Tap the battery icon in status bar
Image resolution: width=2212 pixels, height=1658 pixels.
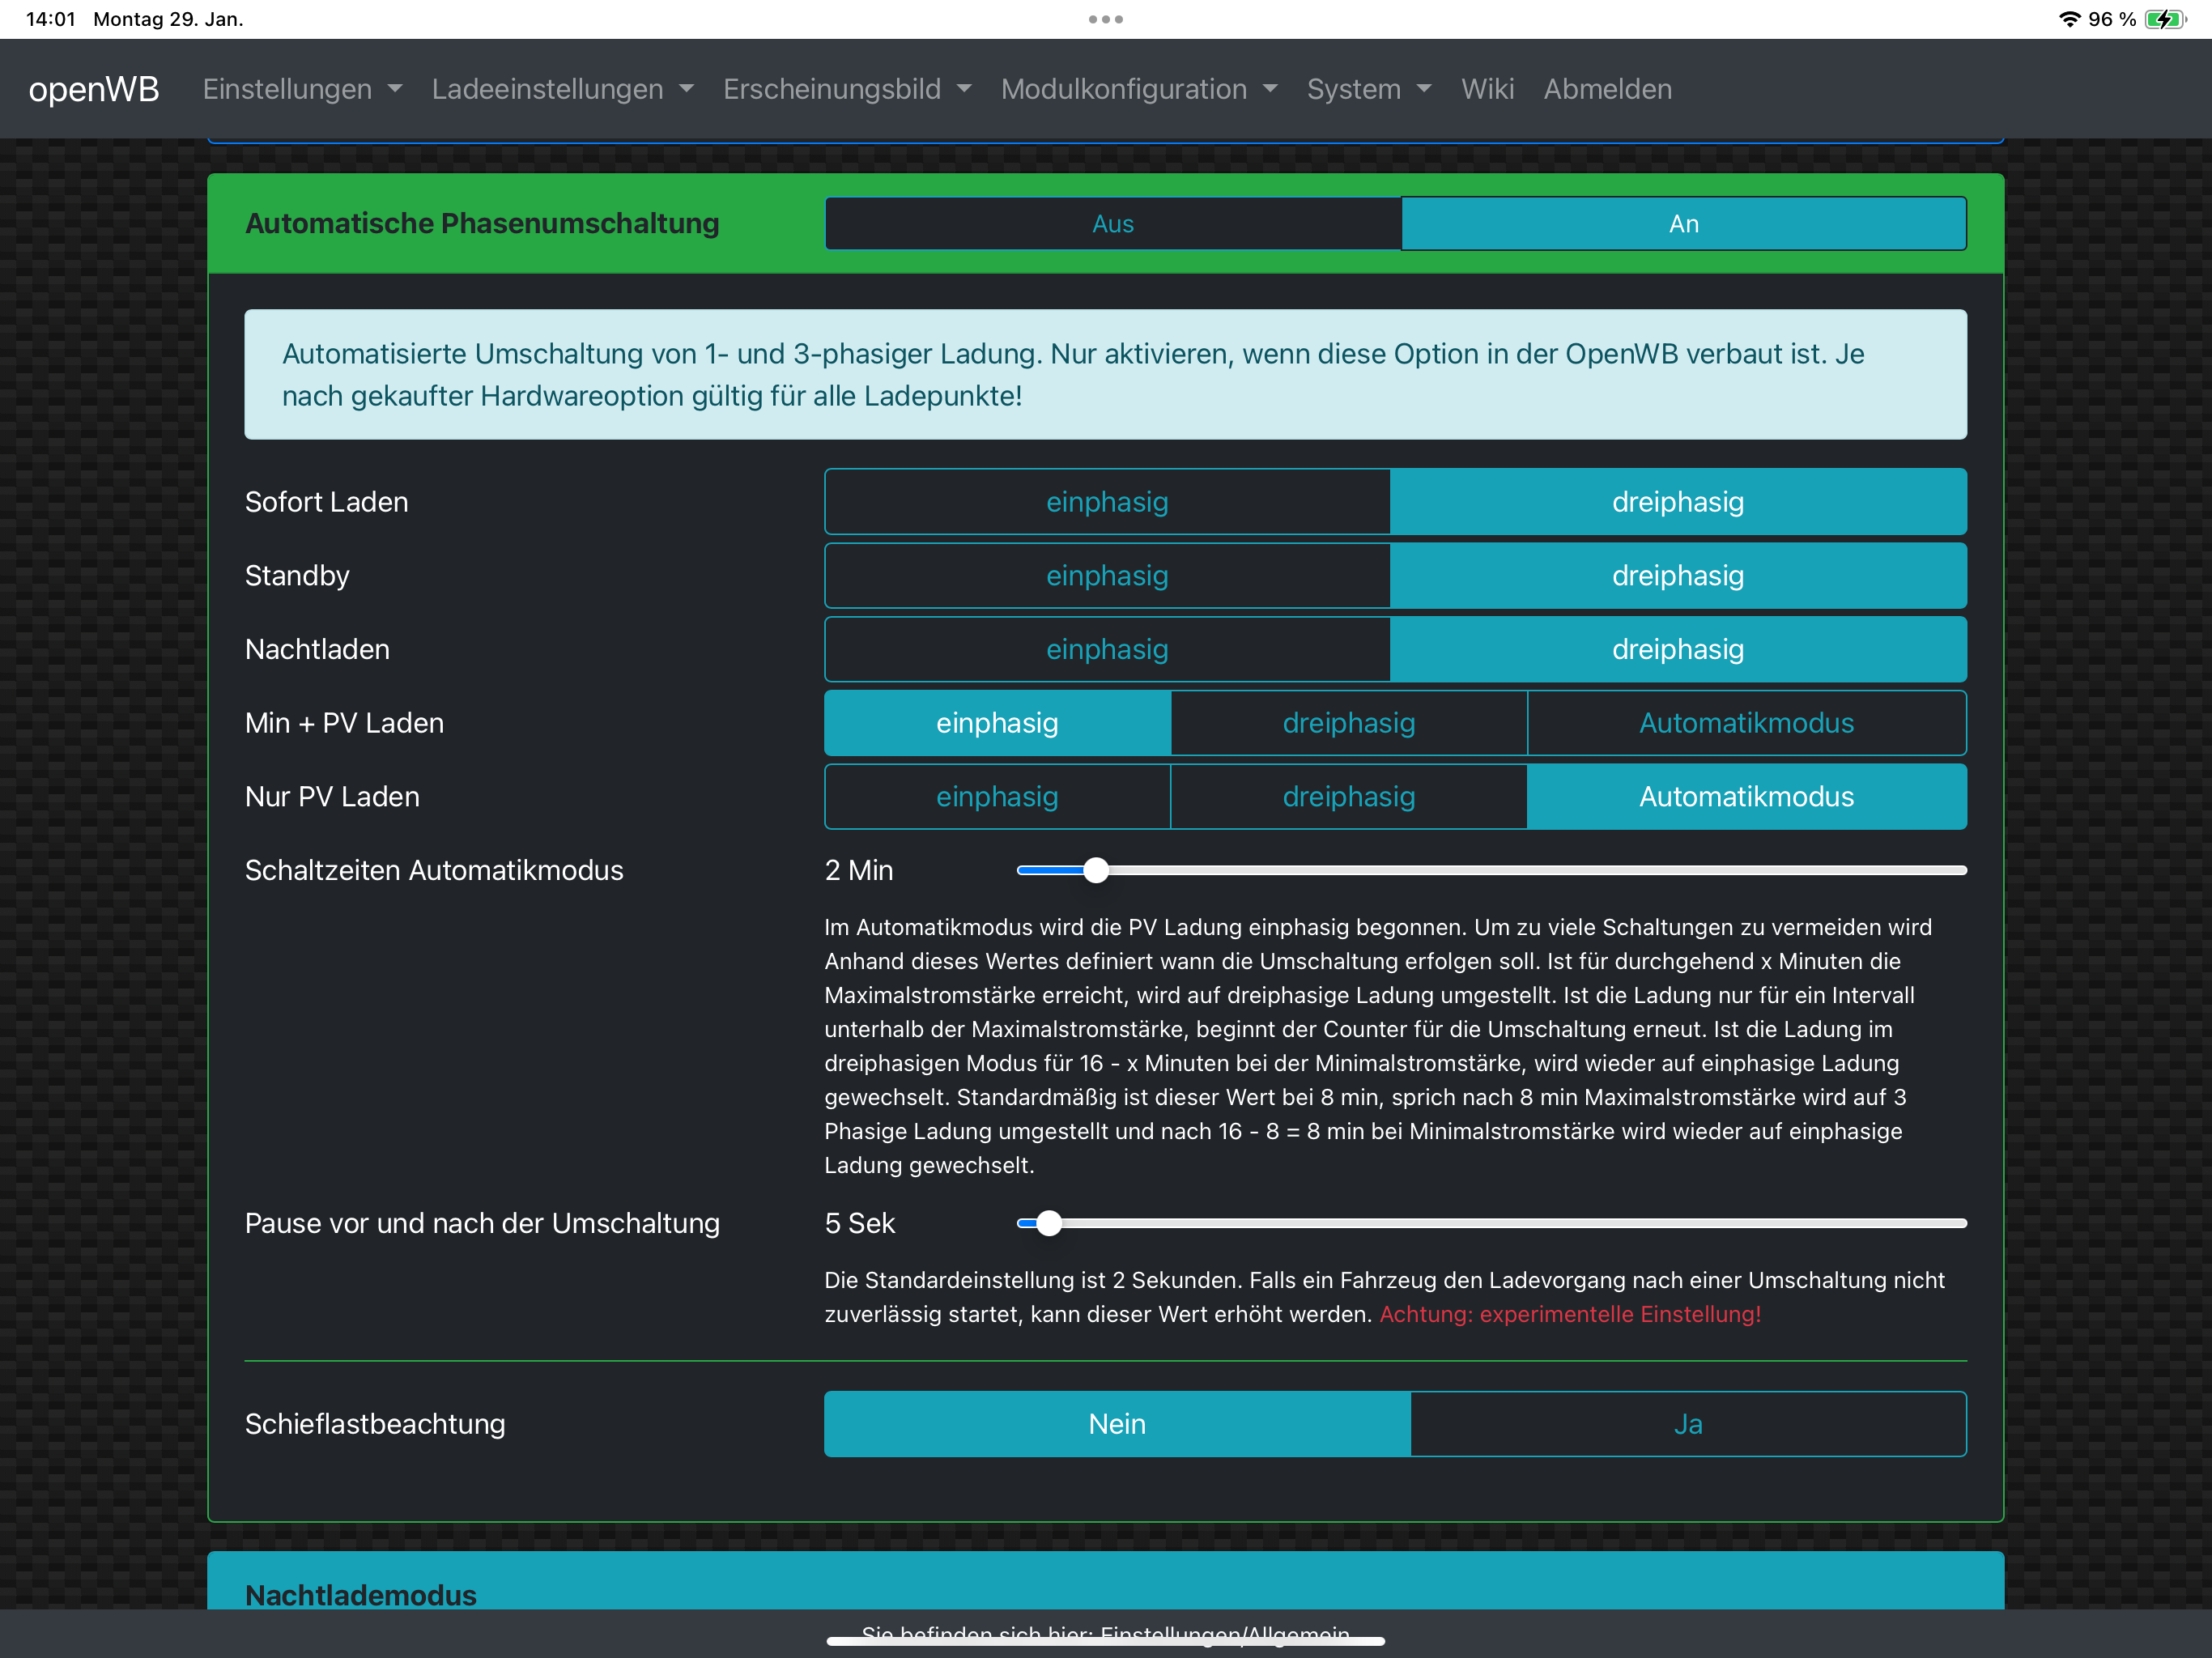(2164, 19)
